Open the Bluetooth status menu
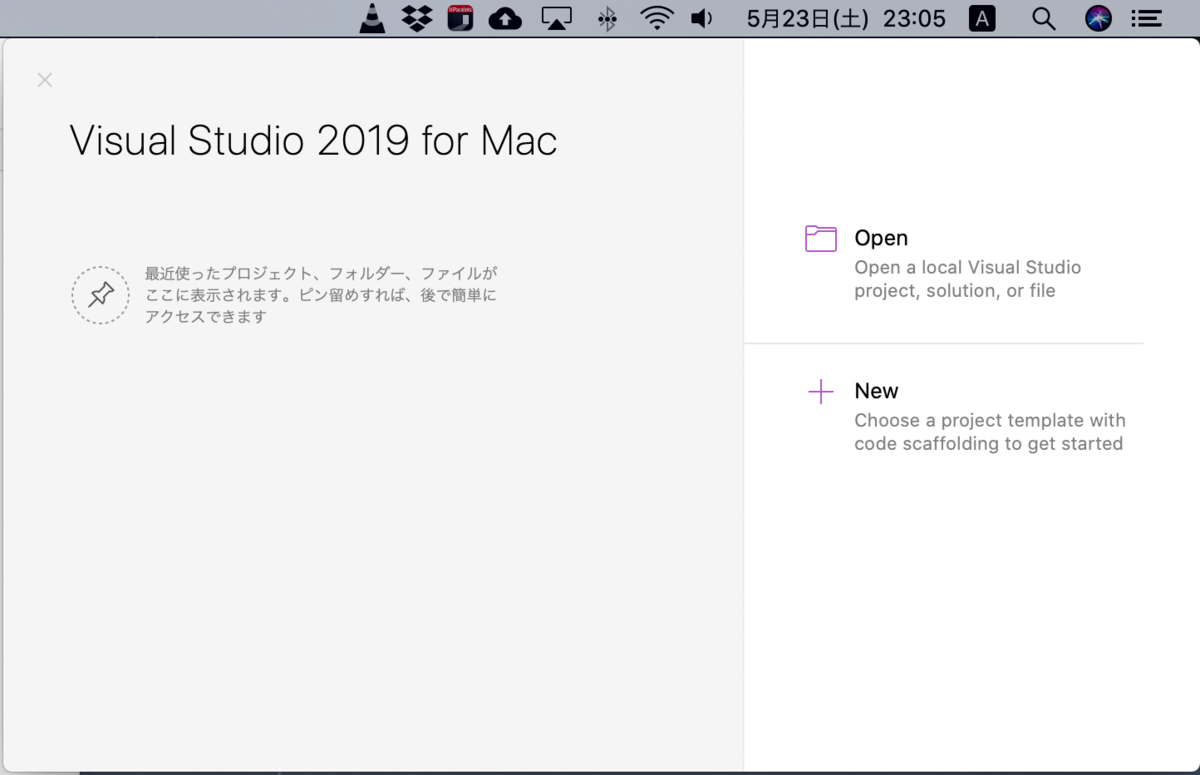 tap(607, 18)
